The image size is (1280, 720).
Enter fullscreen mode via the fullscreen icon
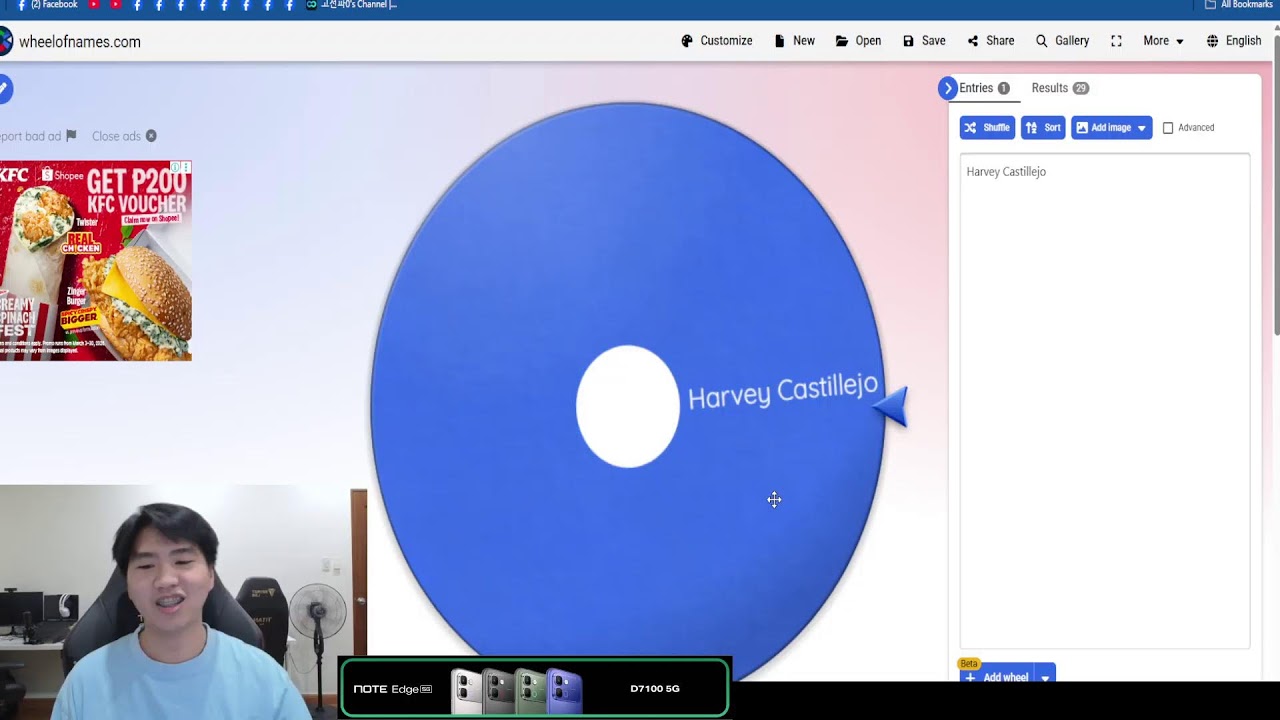[1116, 41]
